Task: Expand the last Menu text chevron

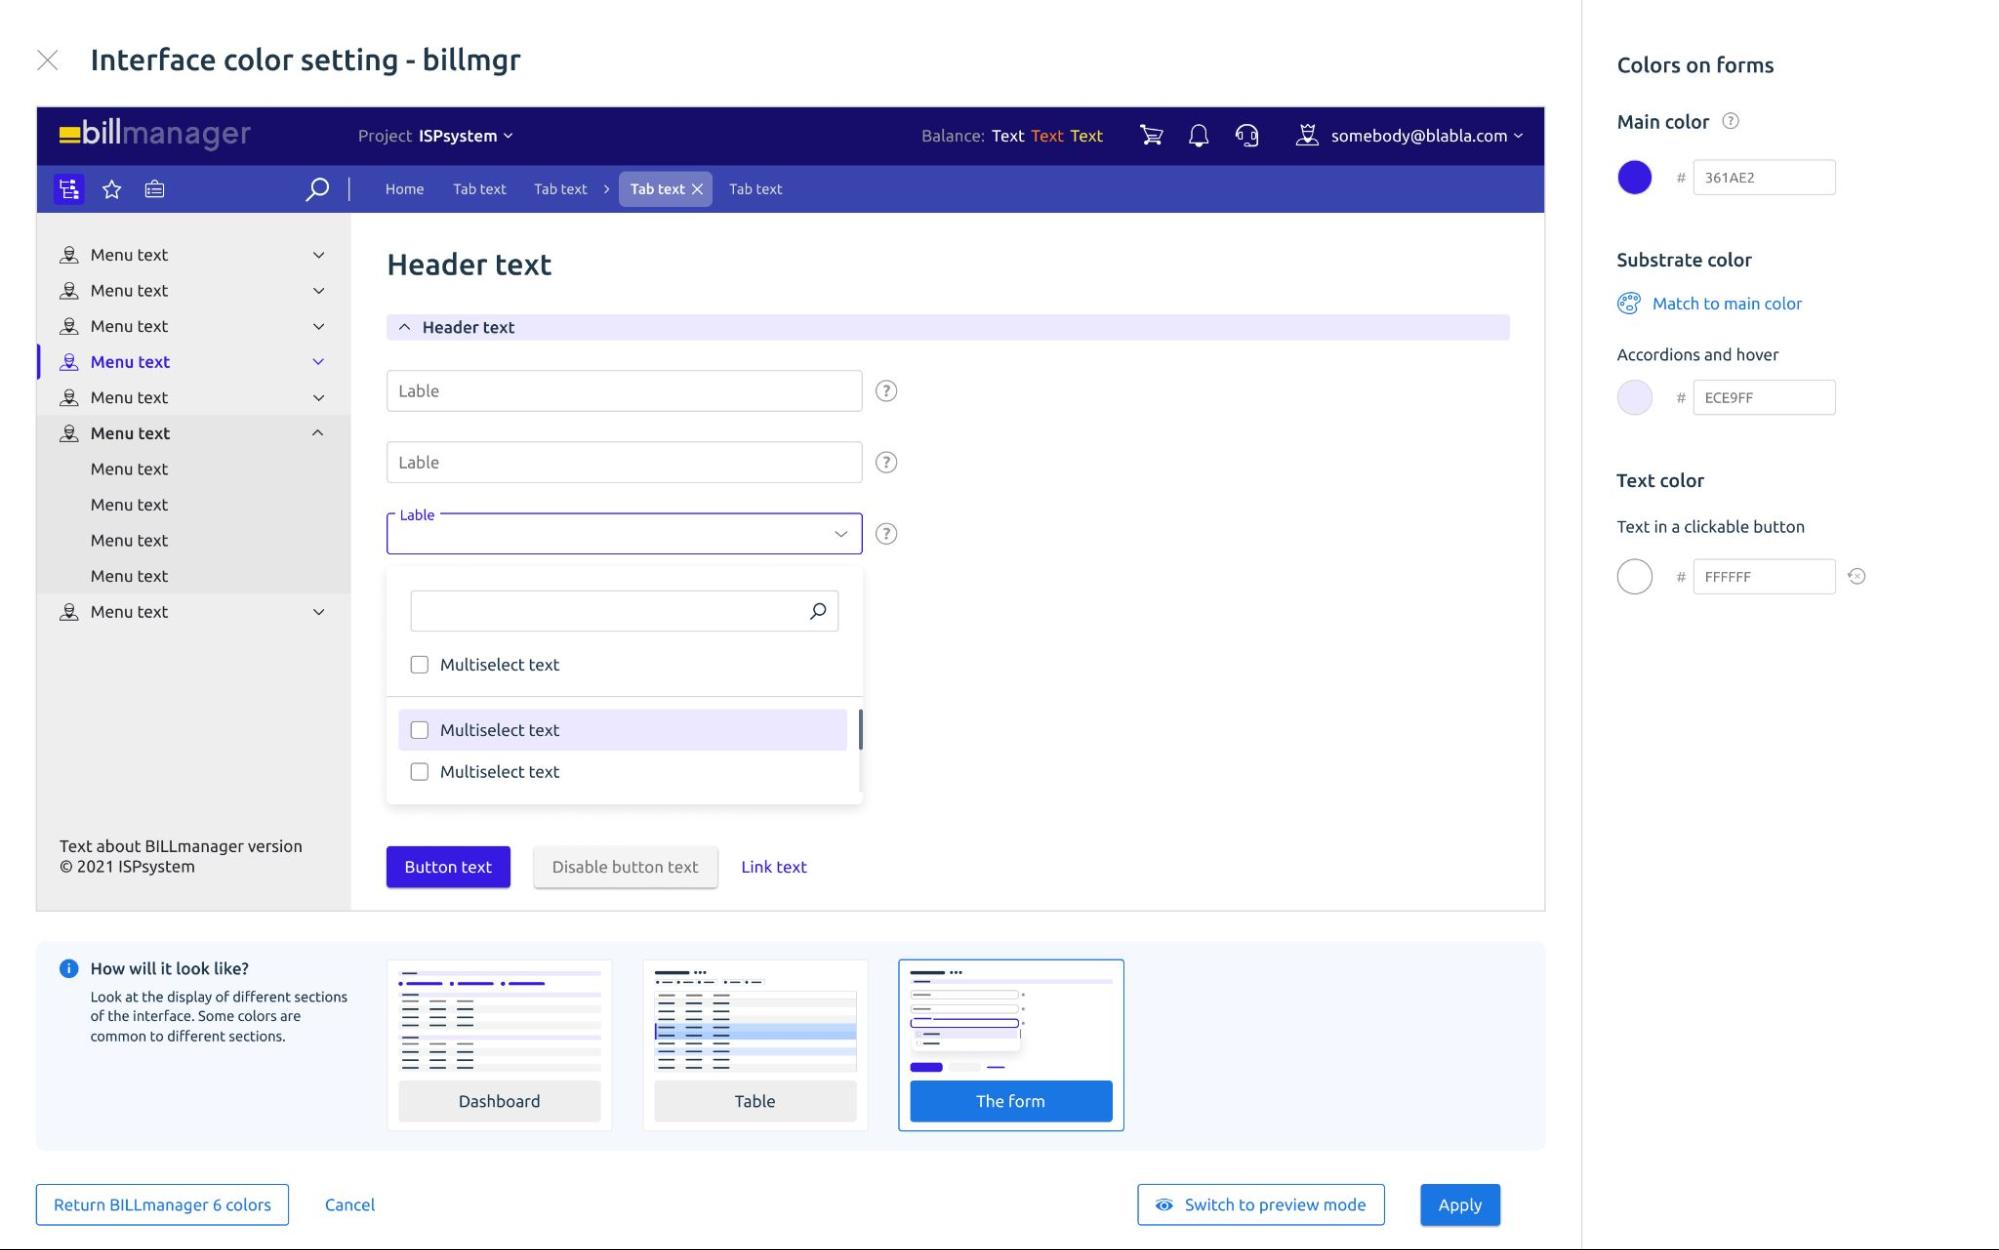Action: click(318, 612)
